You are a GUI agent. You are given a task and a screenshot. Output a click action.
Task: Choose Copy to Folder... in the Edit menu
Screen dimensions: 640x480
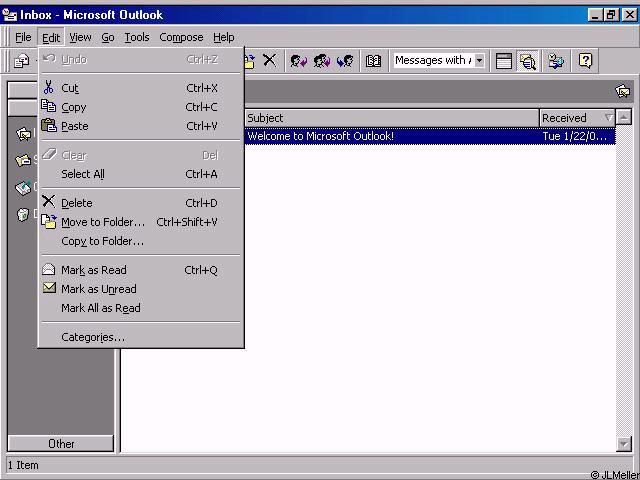[x=141, y=241]
